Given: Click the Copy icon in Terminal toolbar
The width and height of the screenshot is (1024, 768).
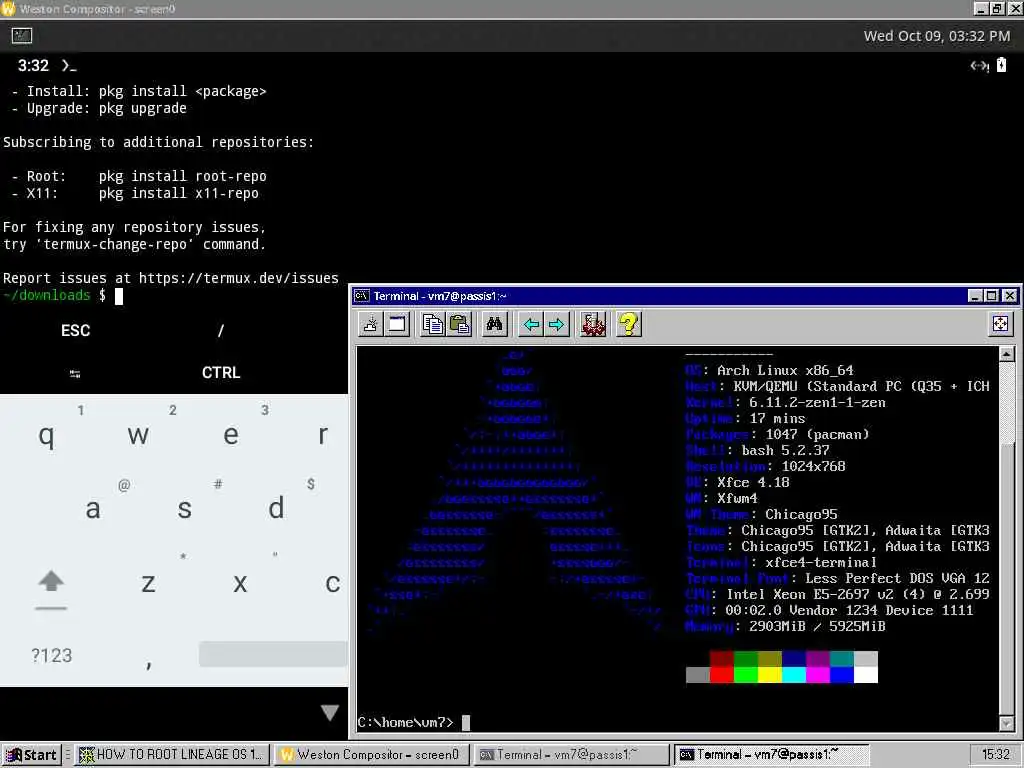Looking at the screenshot, I should (432, 324).
